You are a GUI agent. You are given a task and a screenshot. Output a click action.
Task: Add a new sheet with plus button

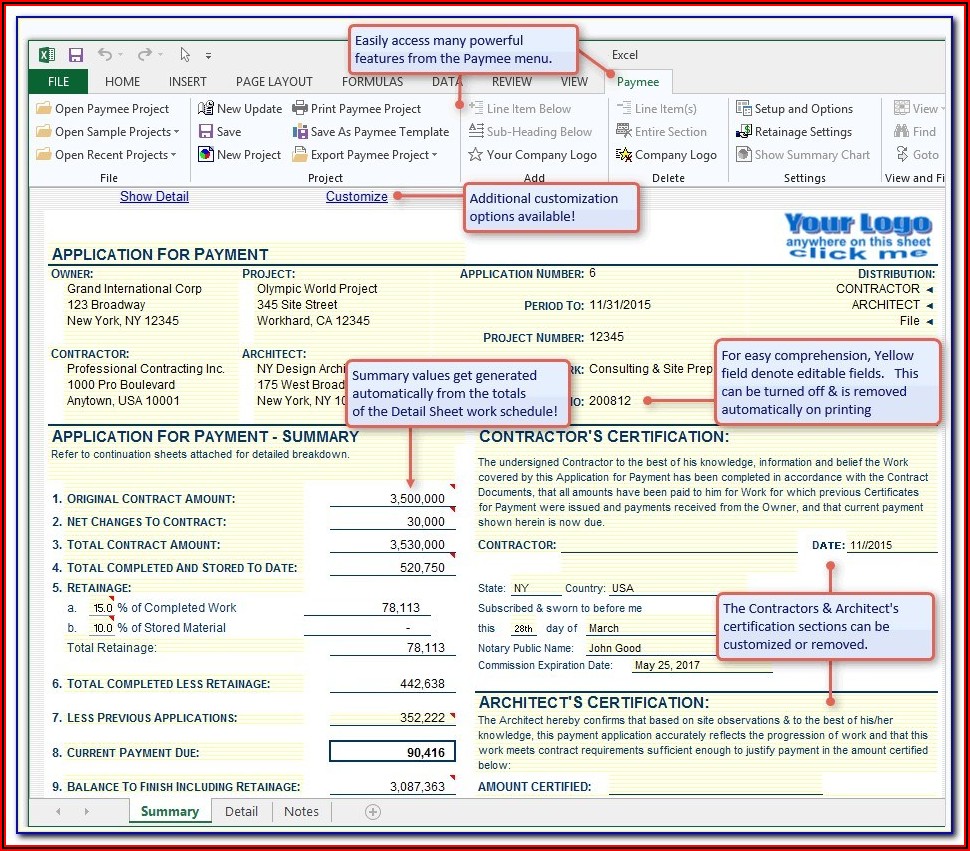[x=373, y=812]
